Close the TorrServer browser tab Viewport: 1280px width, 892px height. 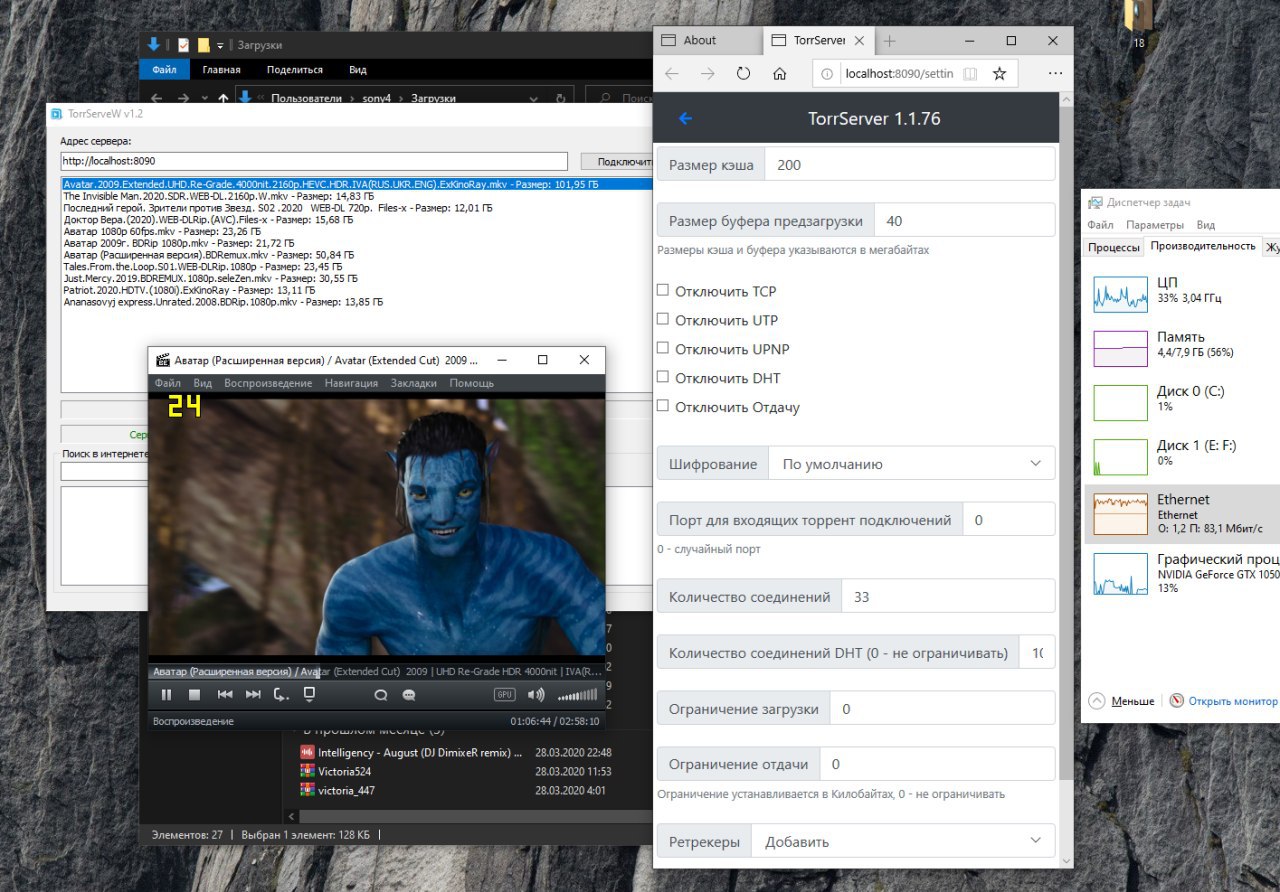860,41
